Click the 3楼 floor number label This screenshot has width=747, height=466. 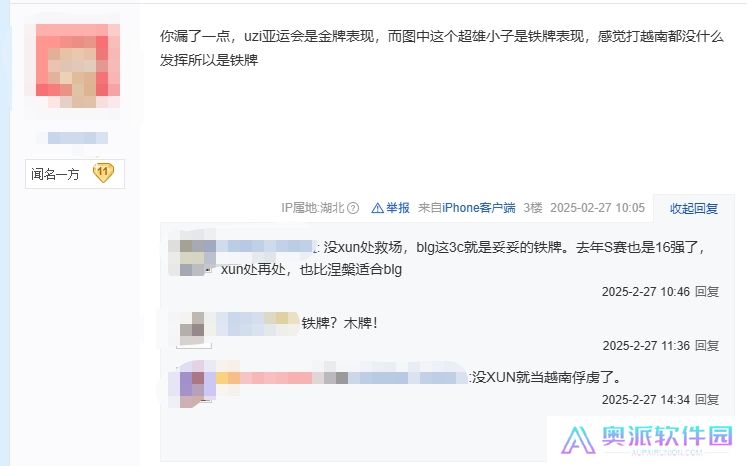tap(533, 208)
